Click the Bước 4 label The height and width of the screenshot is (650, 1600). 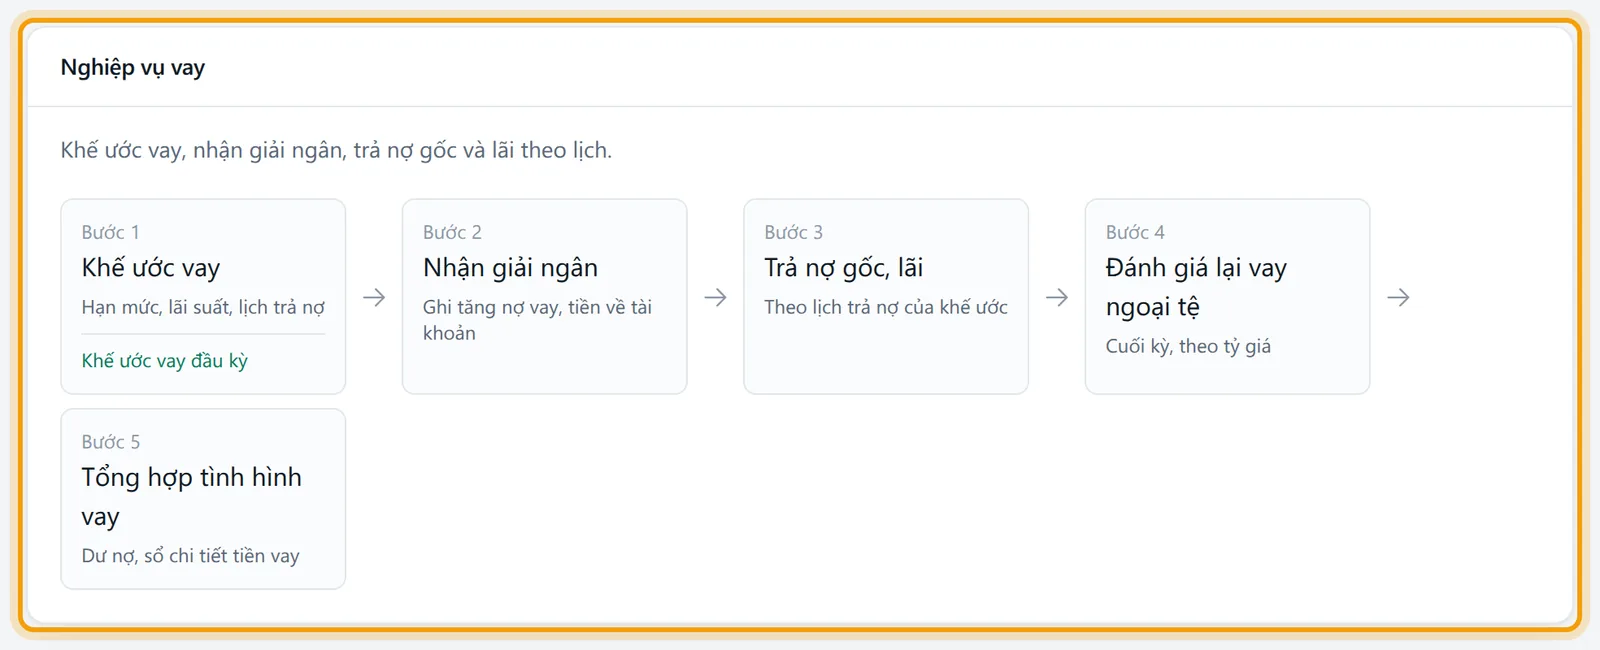[x=1135, y=232]
